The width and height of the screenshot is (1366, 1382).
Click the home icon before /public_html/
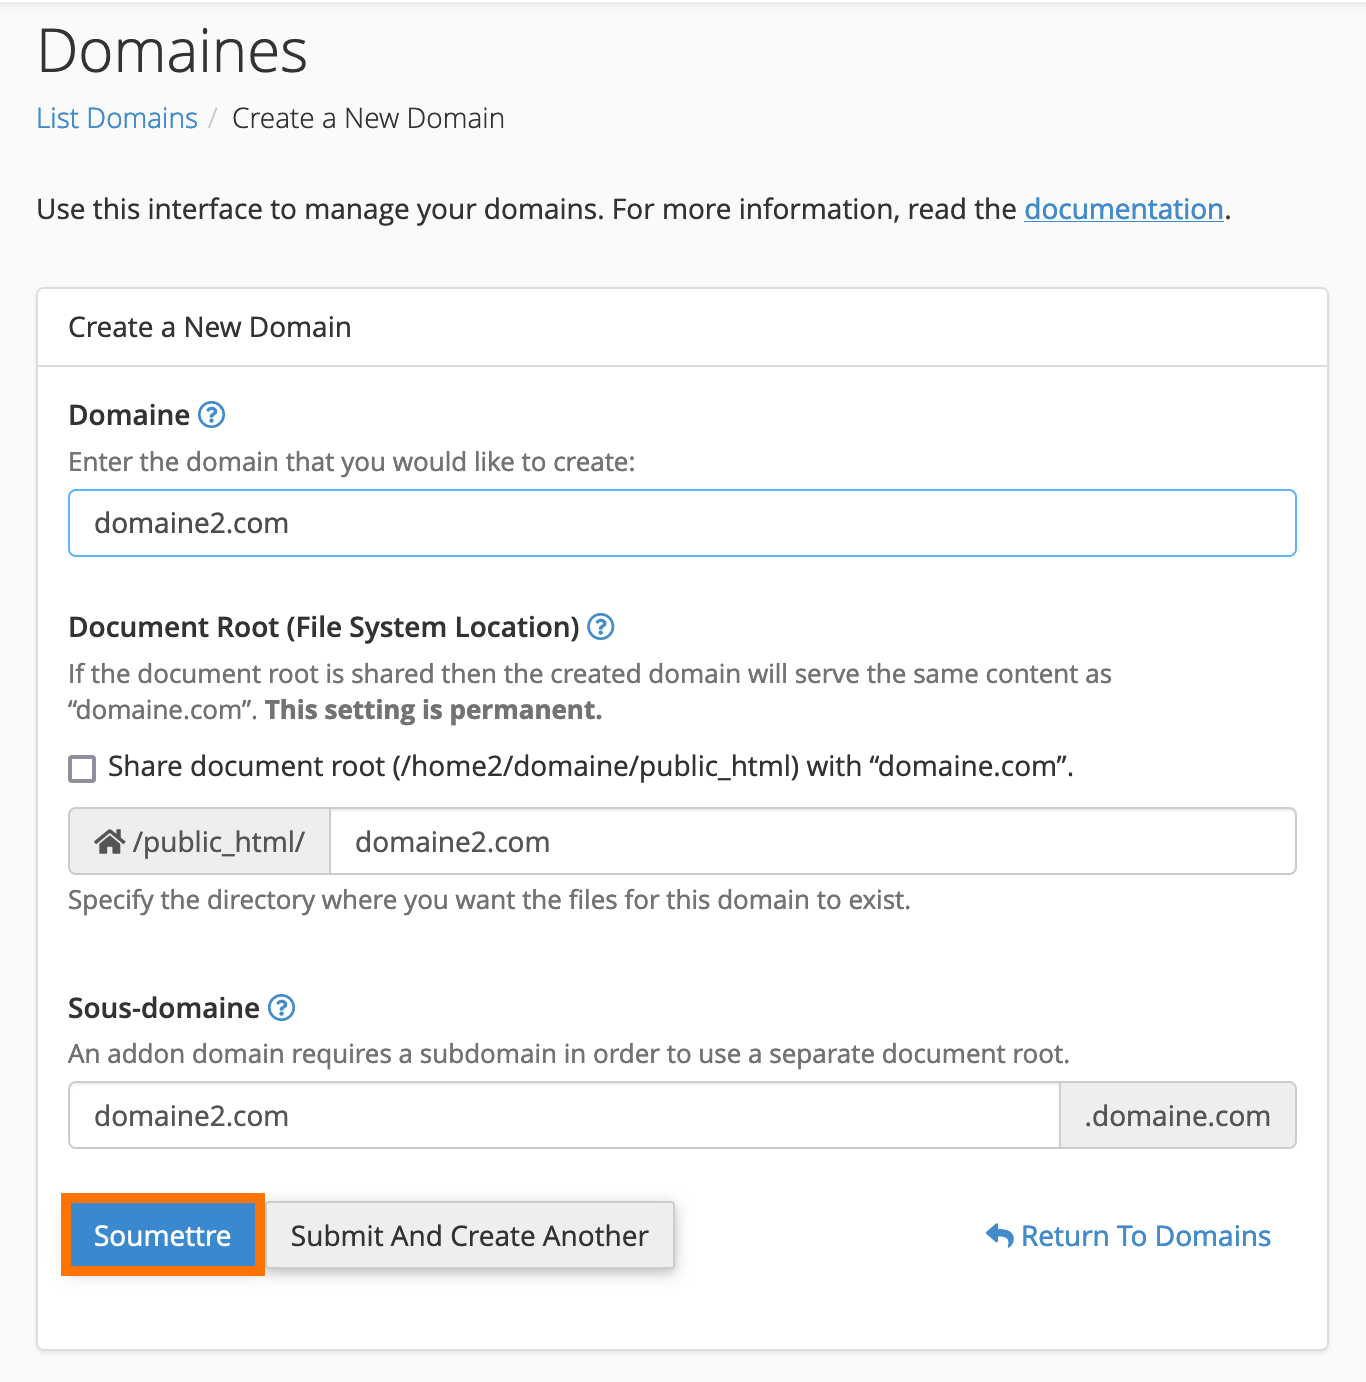pyautogui.click(x=109, y=842)
